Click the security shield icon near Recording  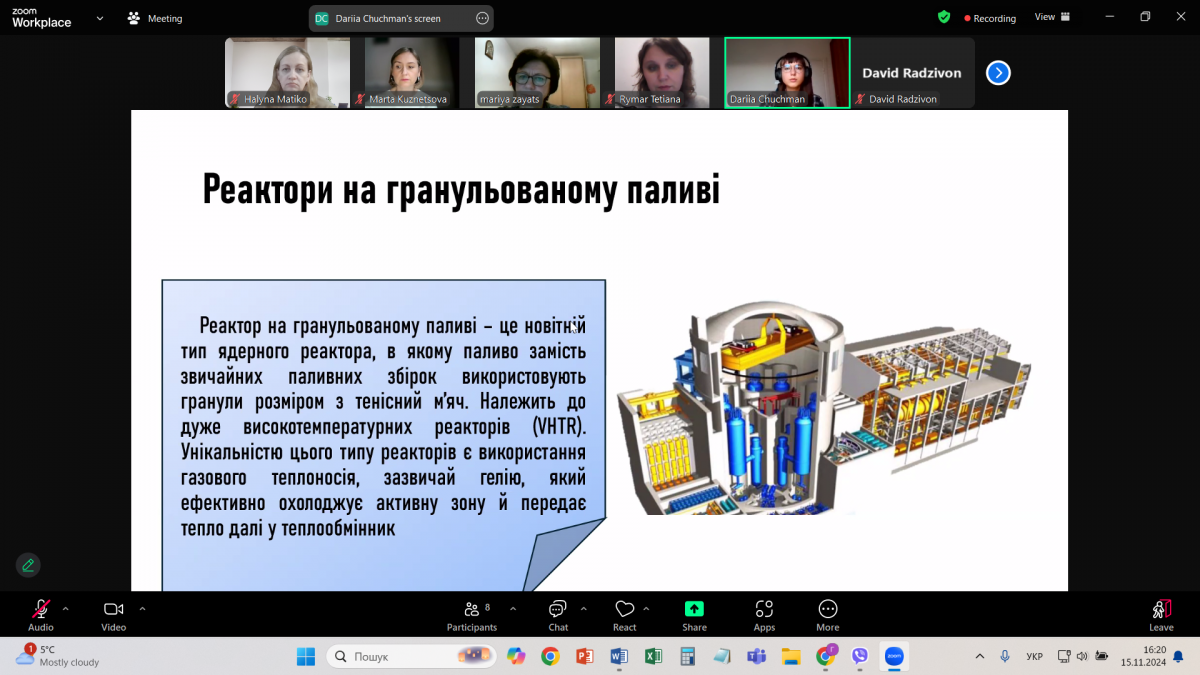[941, 17]
